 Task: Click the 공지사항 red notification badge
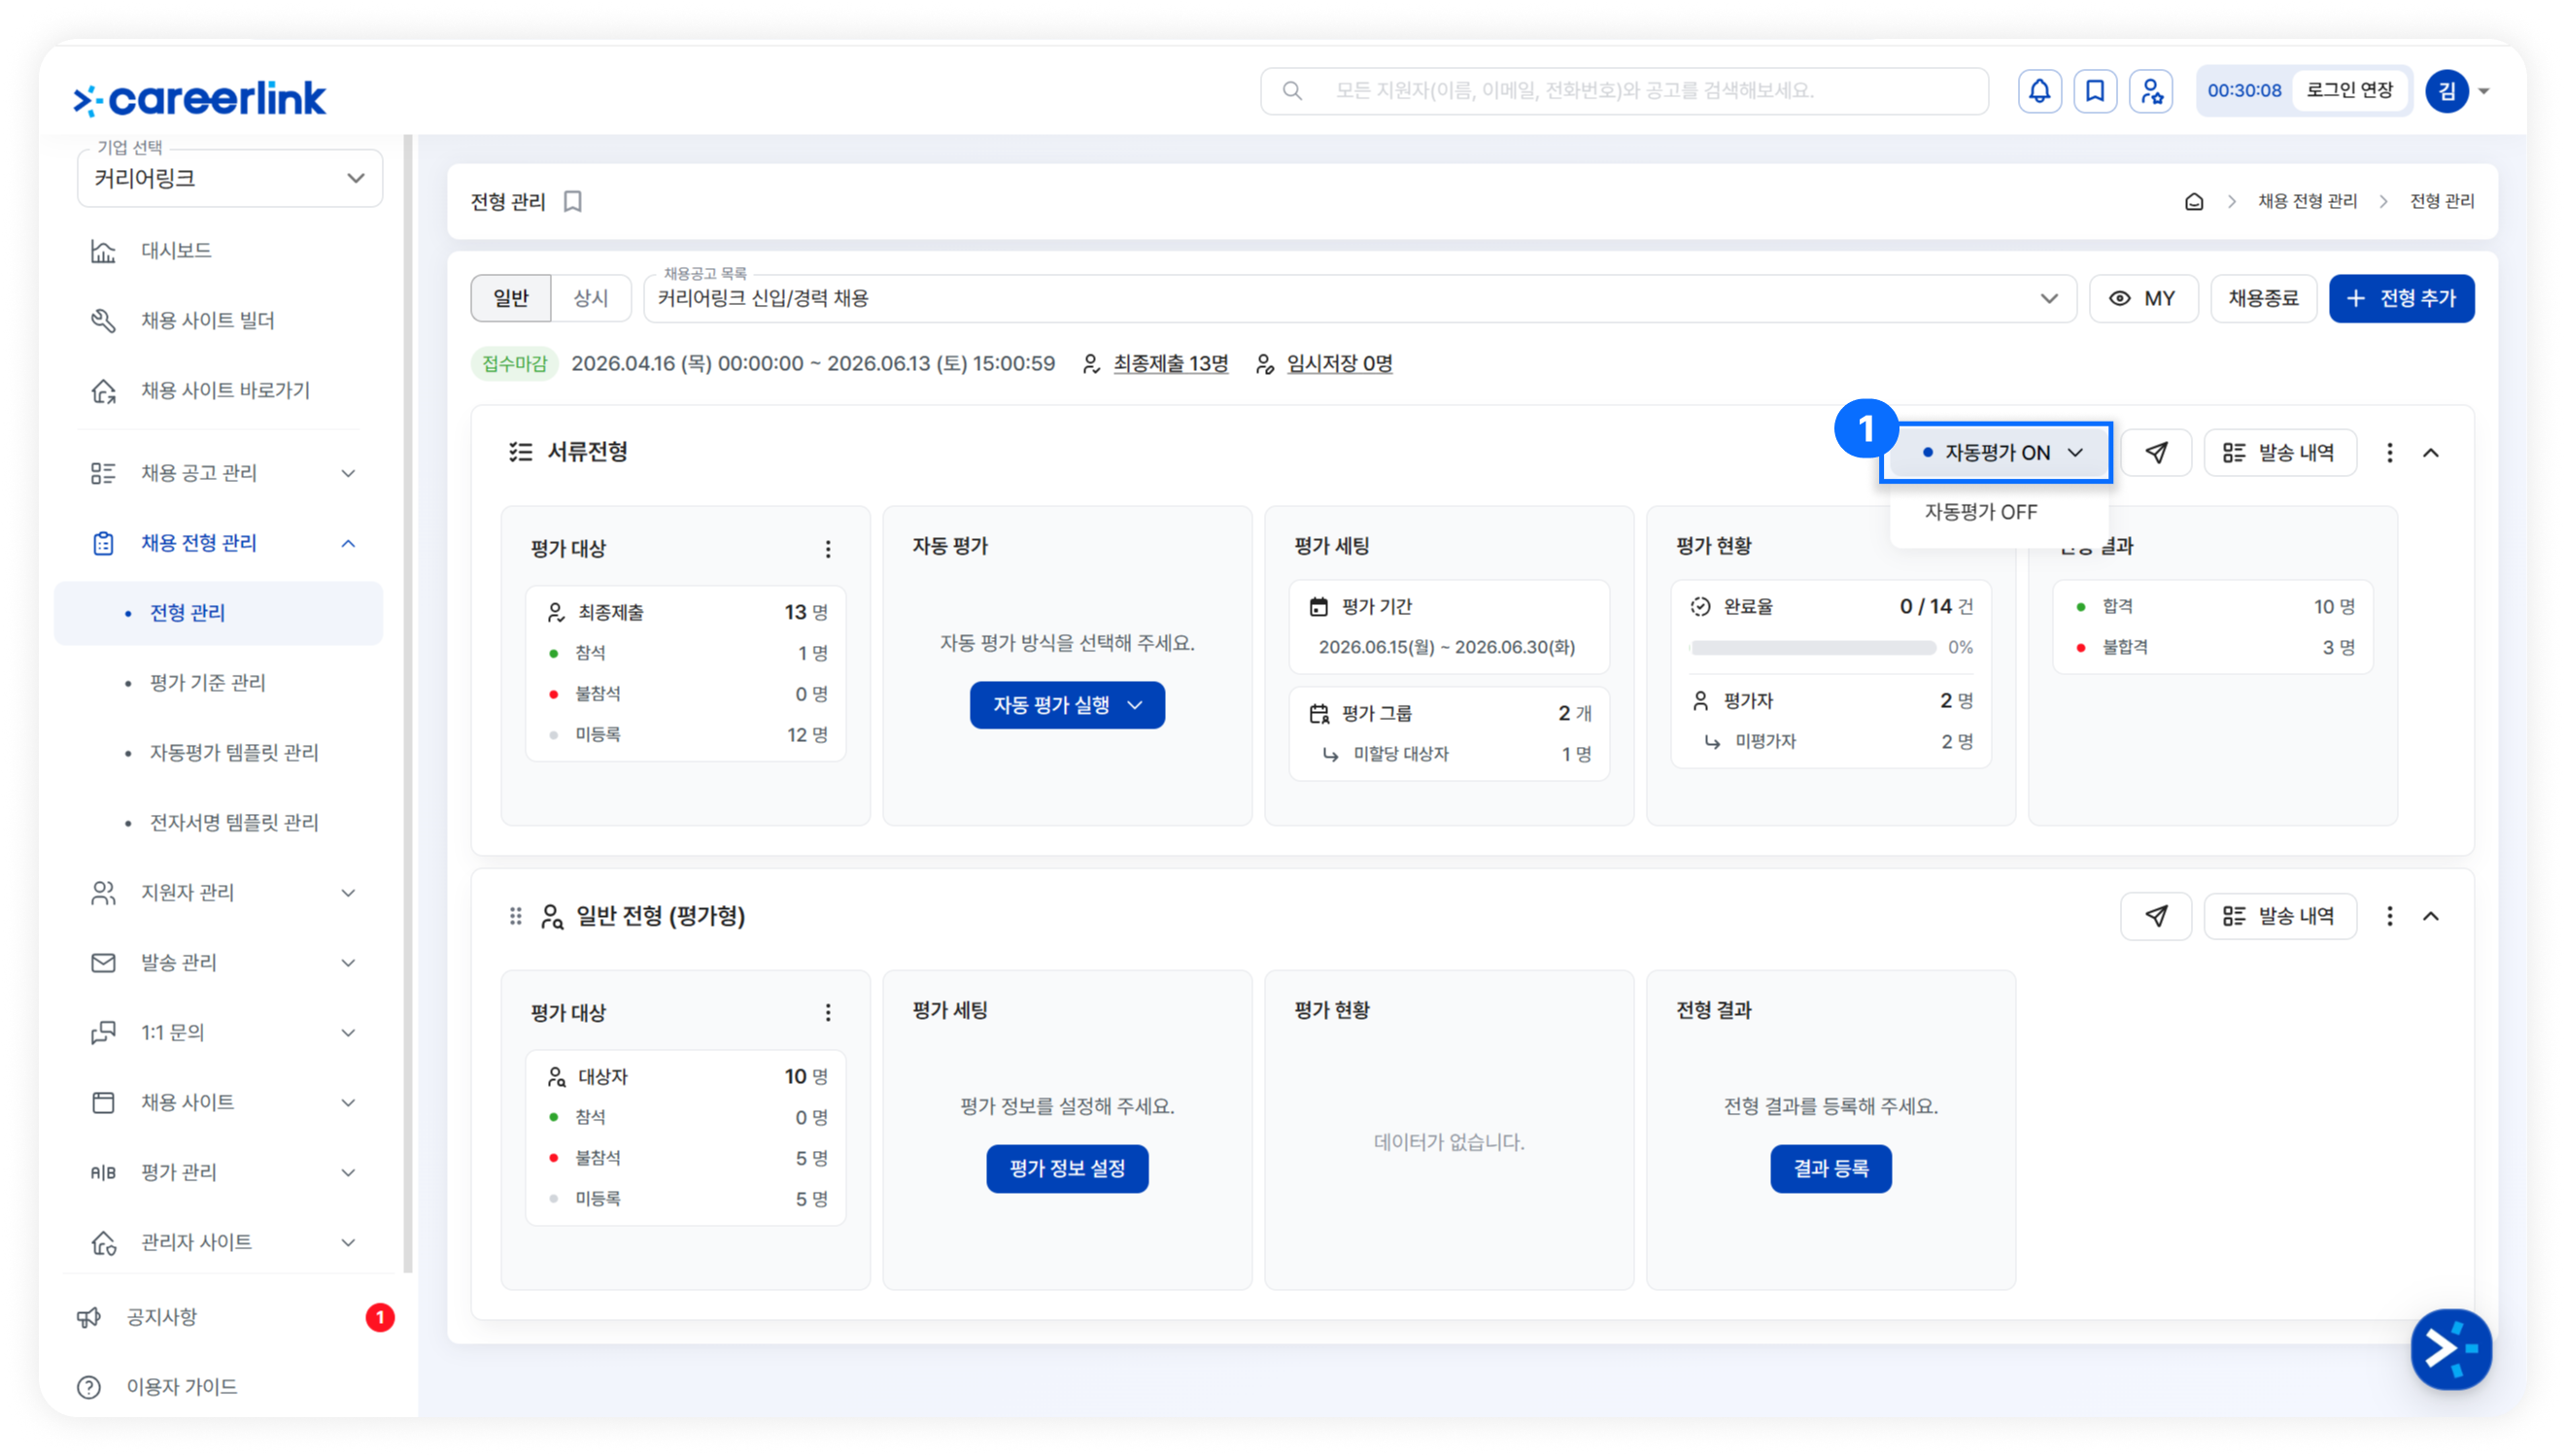tap(380, 1317)
